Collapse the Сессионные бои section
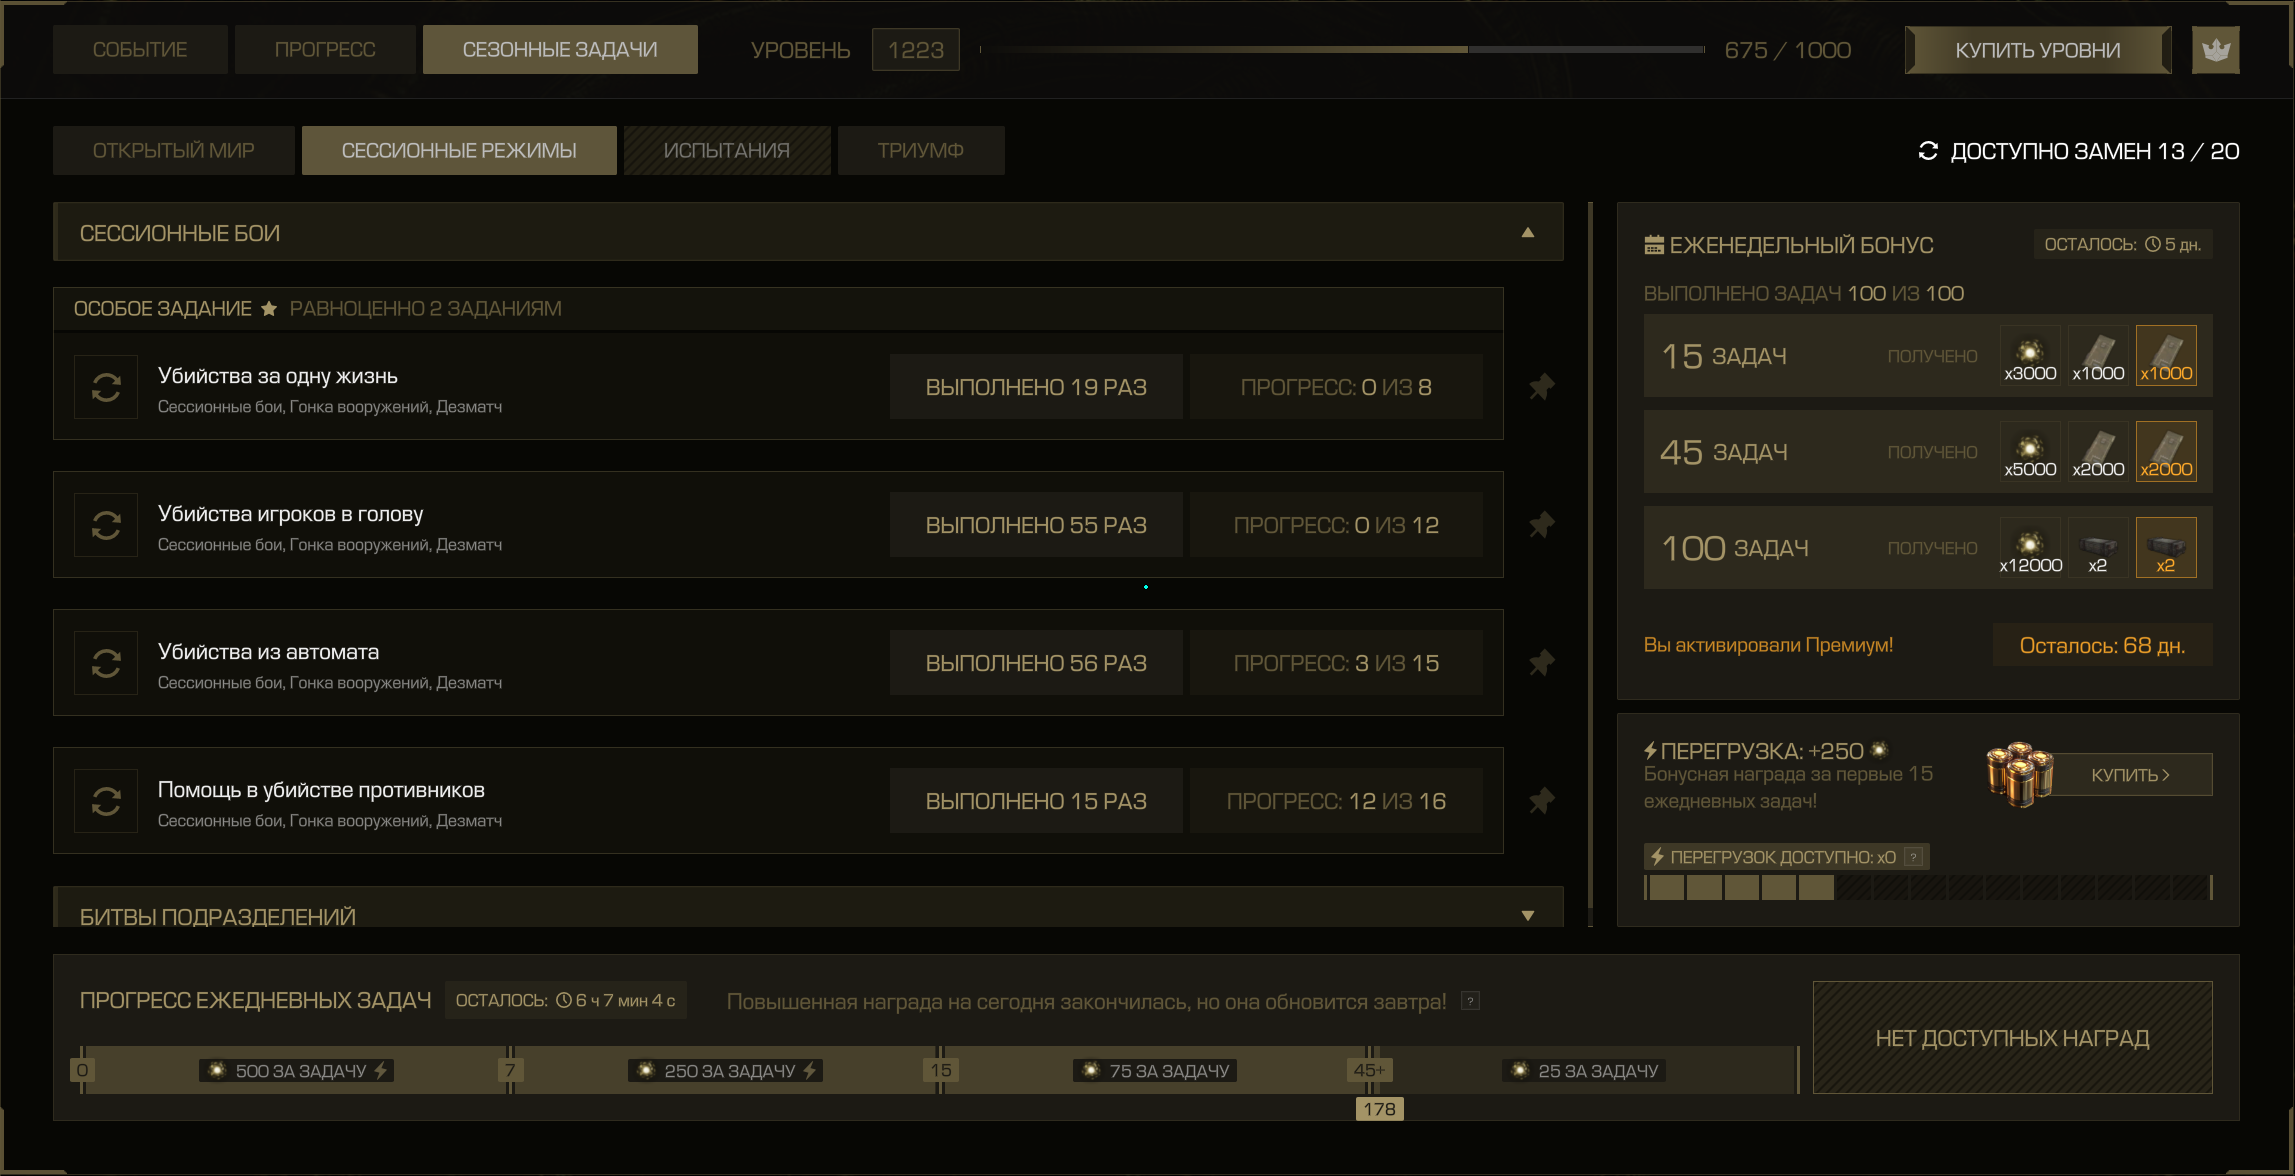The width and height of the screenshot is (2295, 1176). click(x=1527, y=233)
